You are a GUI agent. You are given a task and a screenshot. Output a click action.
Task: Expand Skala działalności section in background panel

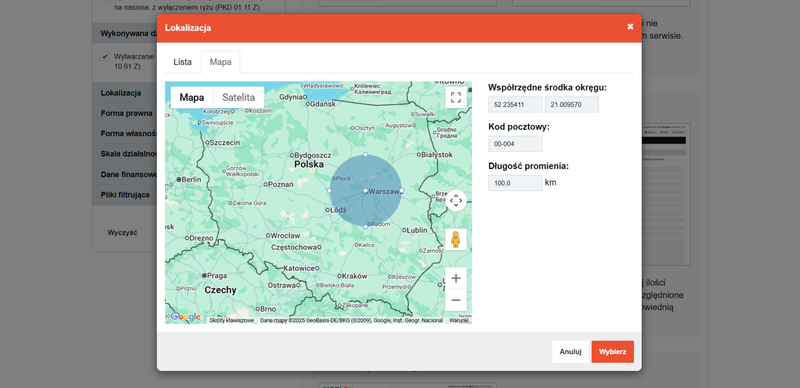tap(124, 154)
